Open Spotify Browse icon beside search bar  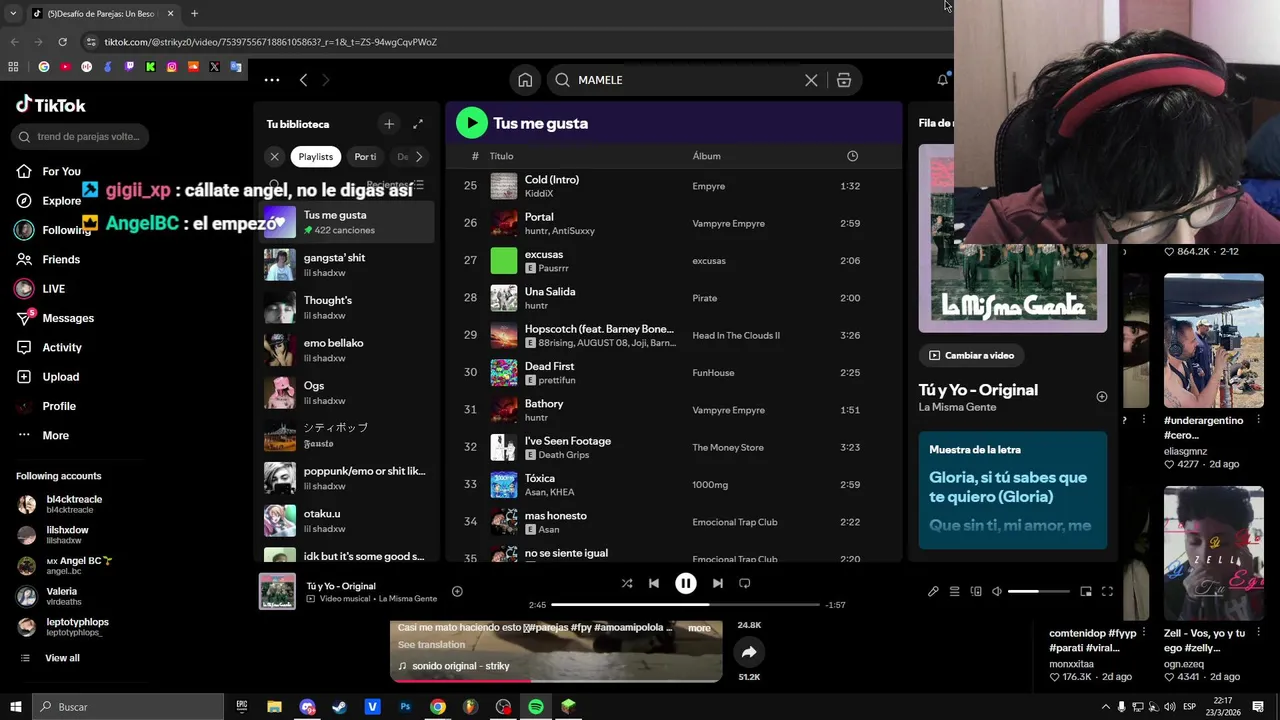[x=844, y=80]
